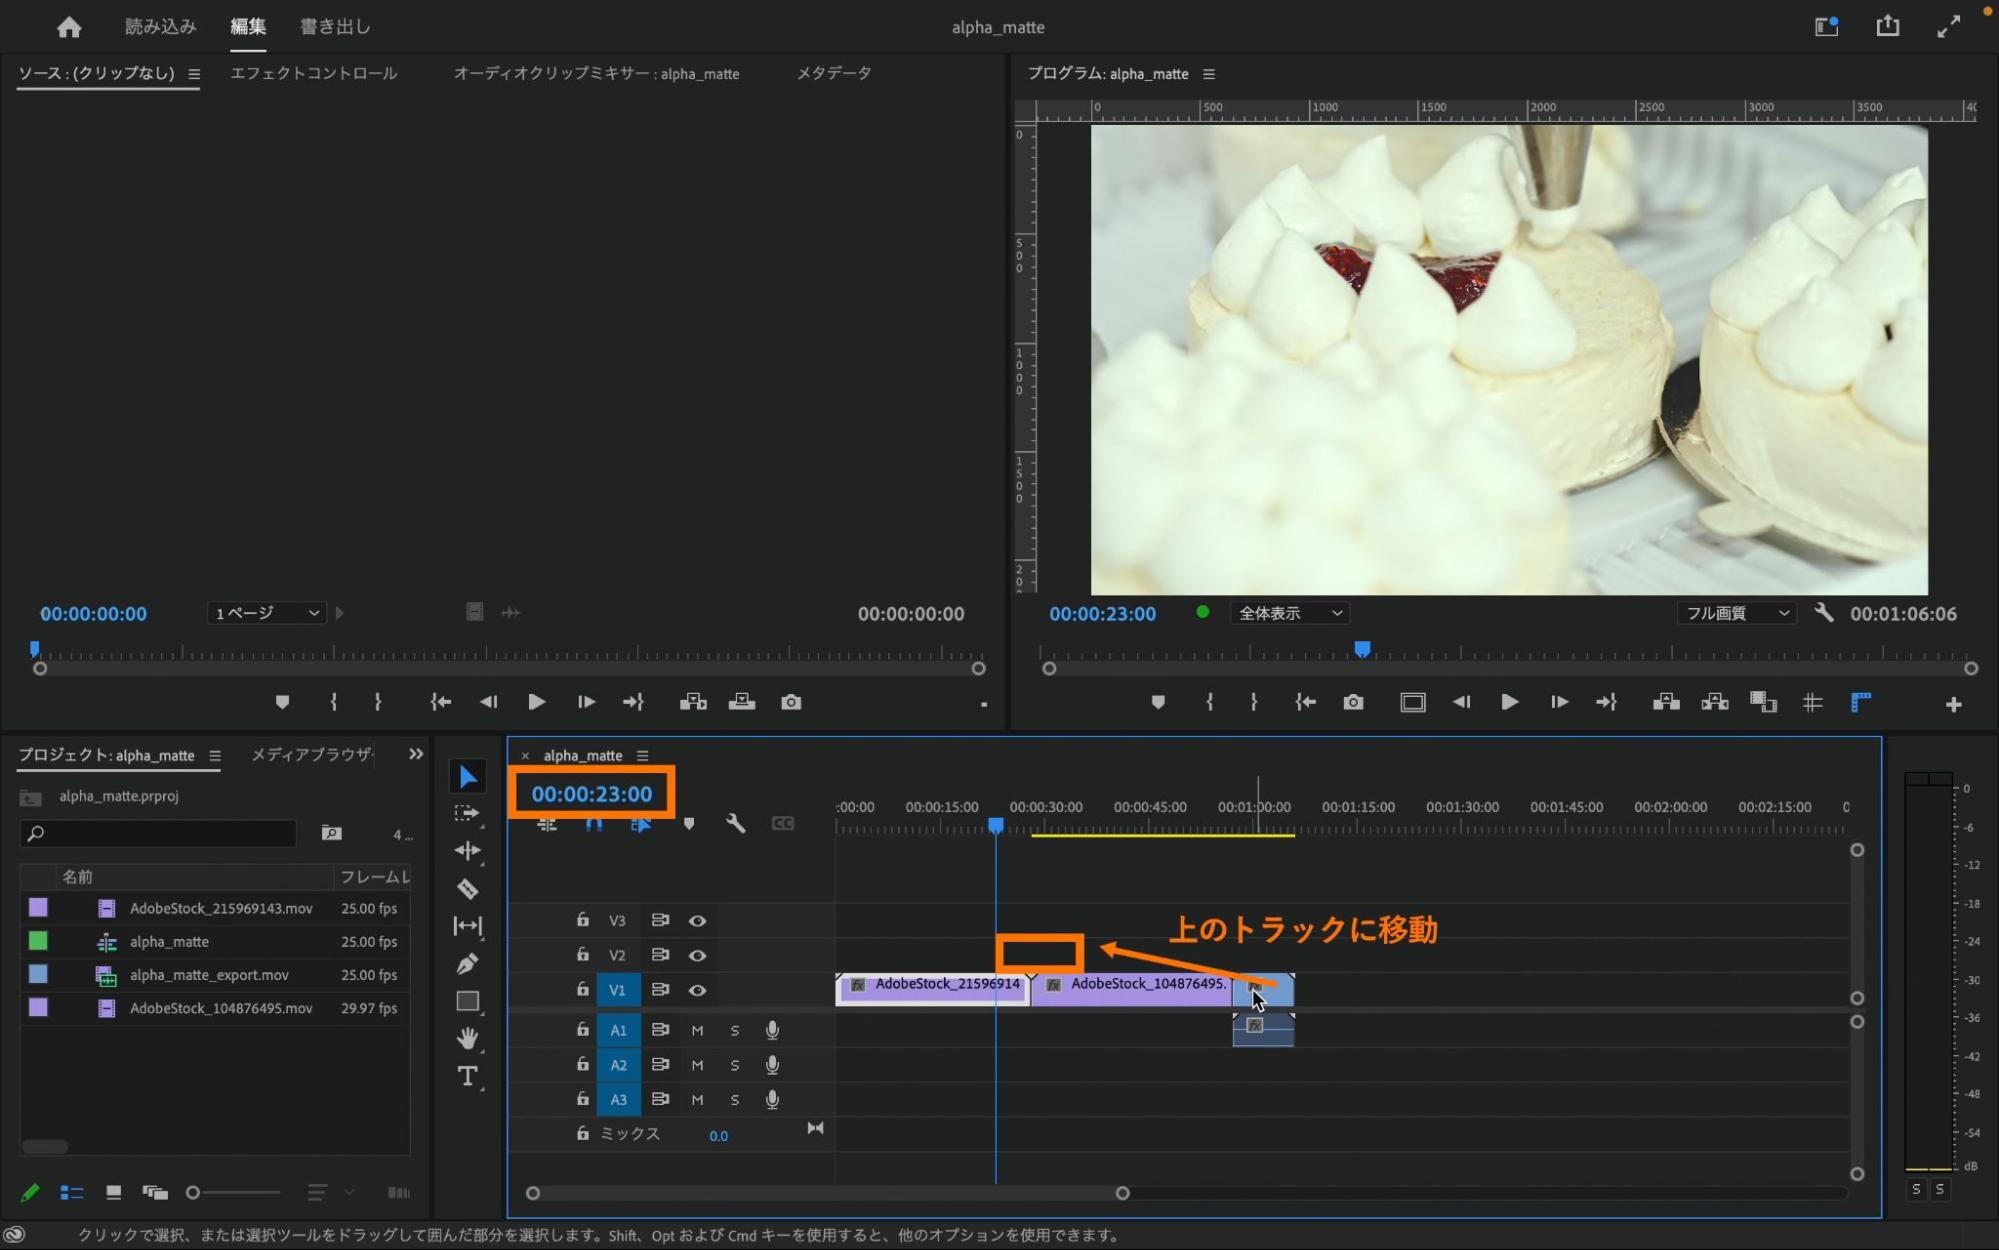The image size is (1999, 1250).
Task: Mute audio track A1
Action: tap(697, 1030)
